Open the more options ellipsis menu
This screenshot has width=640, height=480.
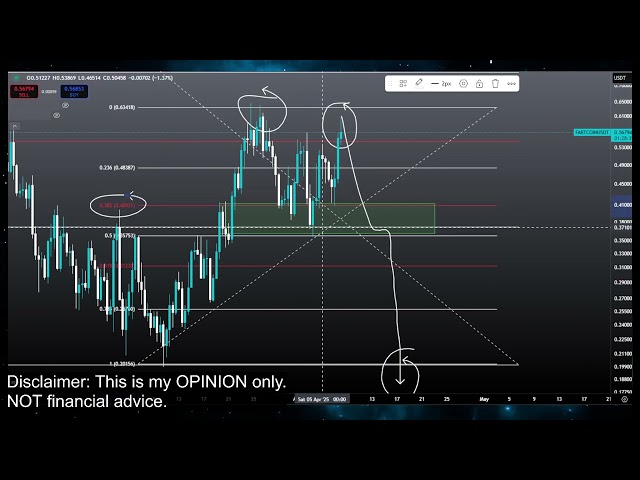pyautogui.click(x=511, y=84)
